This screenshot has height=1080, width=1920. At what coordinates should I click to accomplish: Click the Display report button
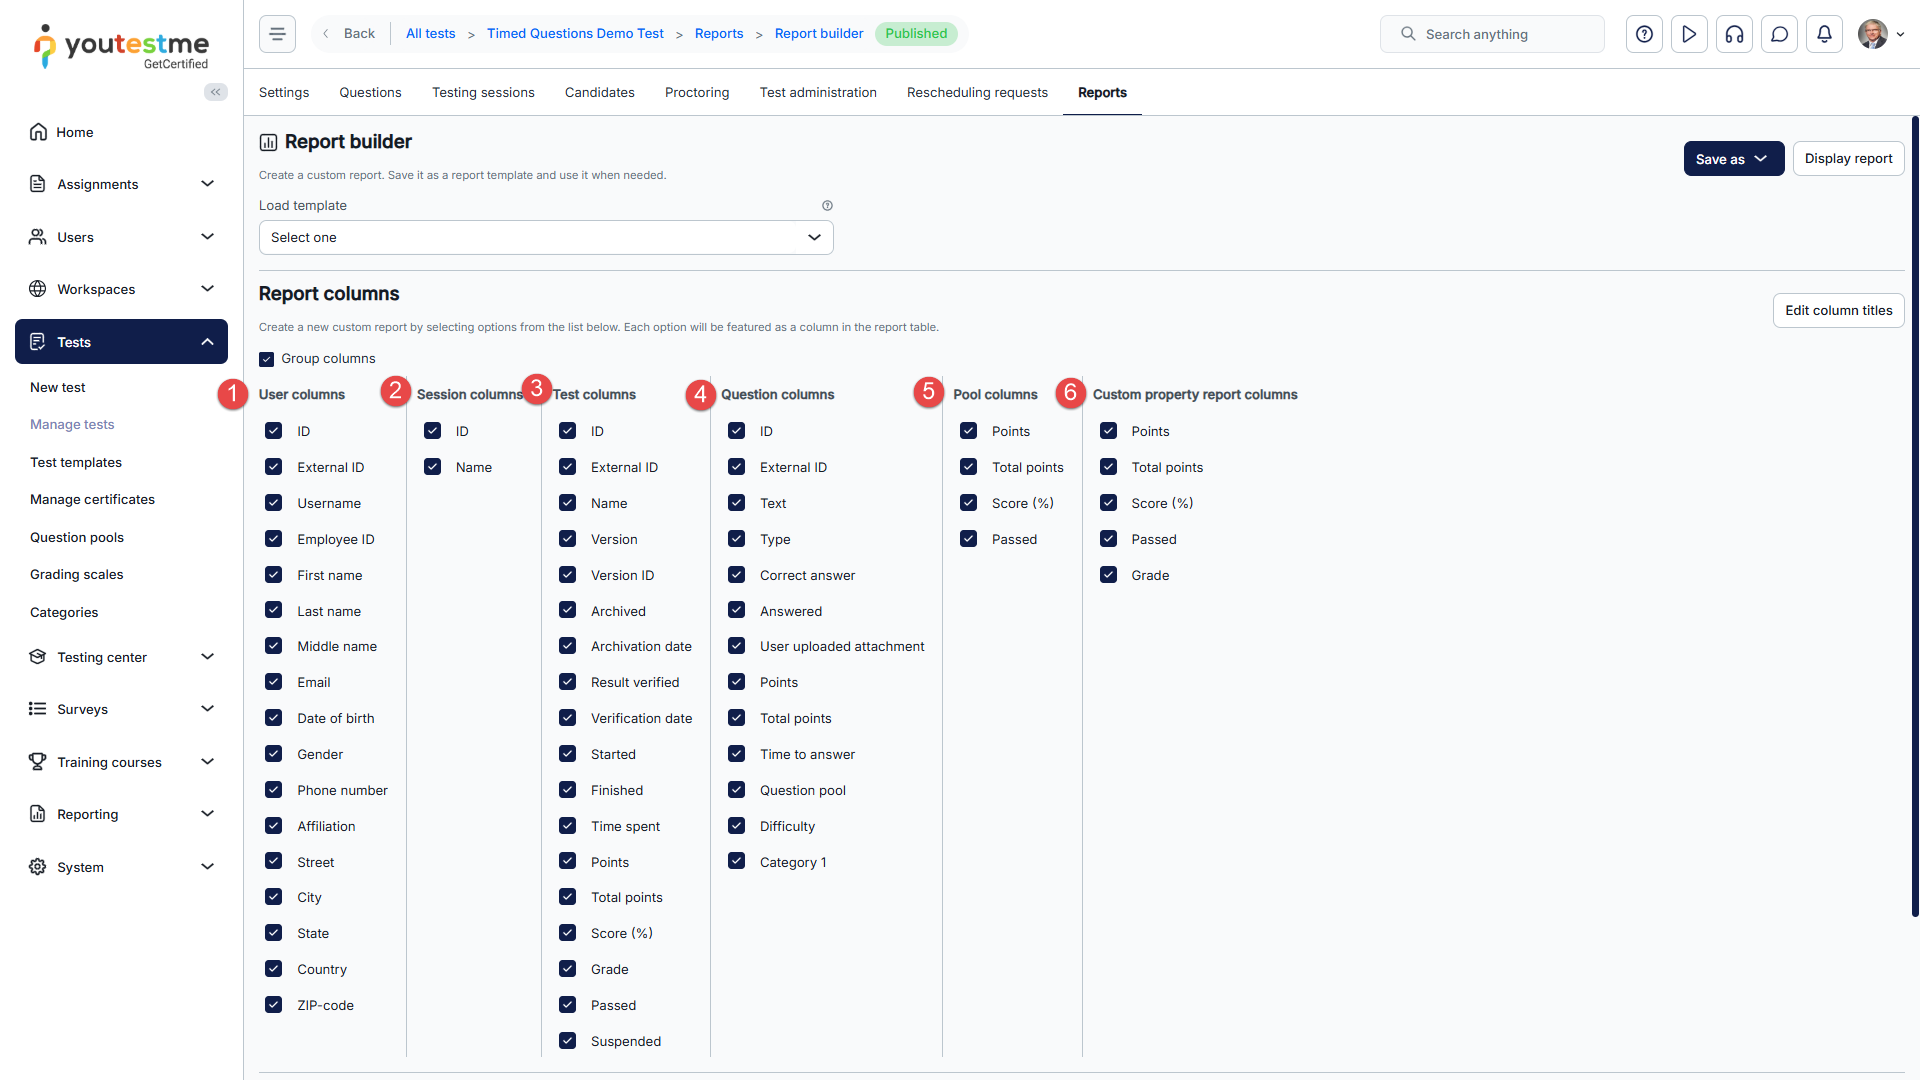click(x=1847, y=159)
